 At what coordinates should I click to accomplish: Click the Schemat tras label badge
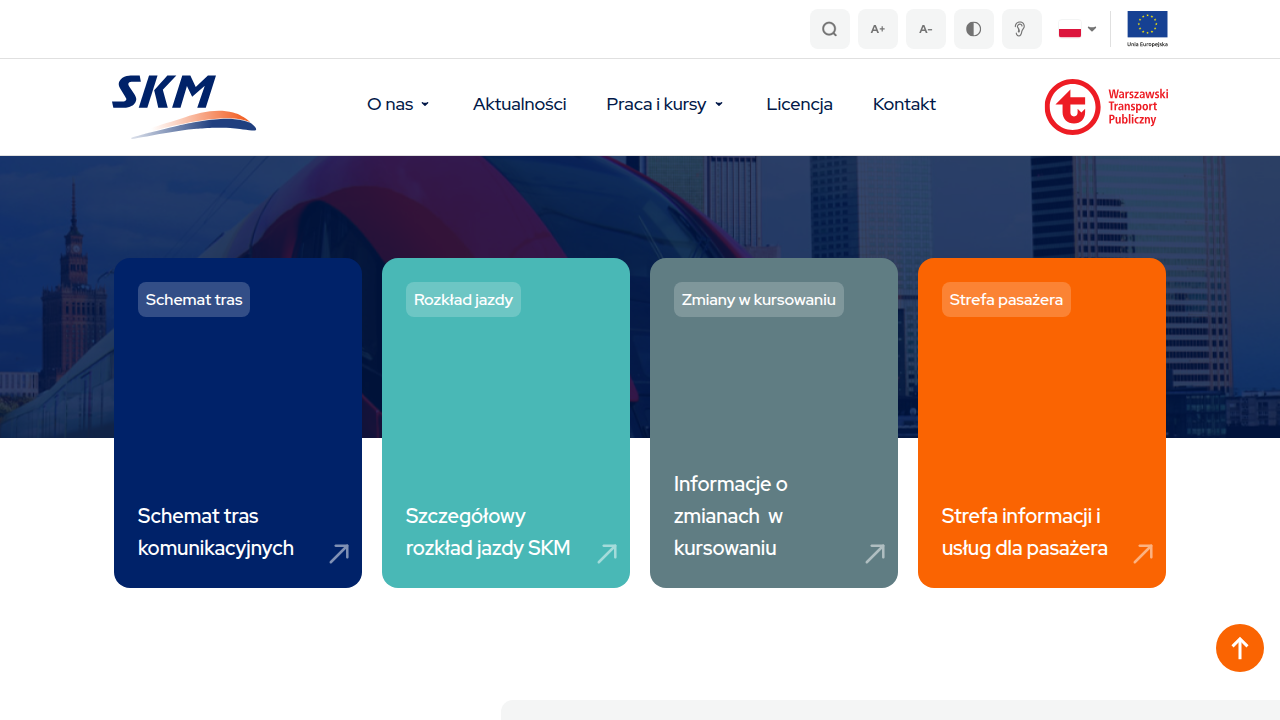click(194, 299)
